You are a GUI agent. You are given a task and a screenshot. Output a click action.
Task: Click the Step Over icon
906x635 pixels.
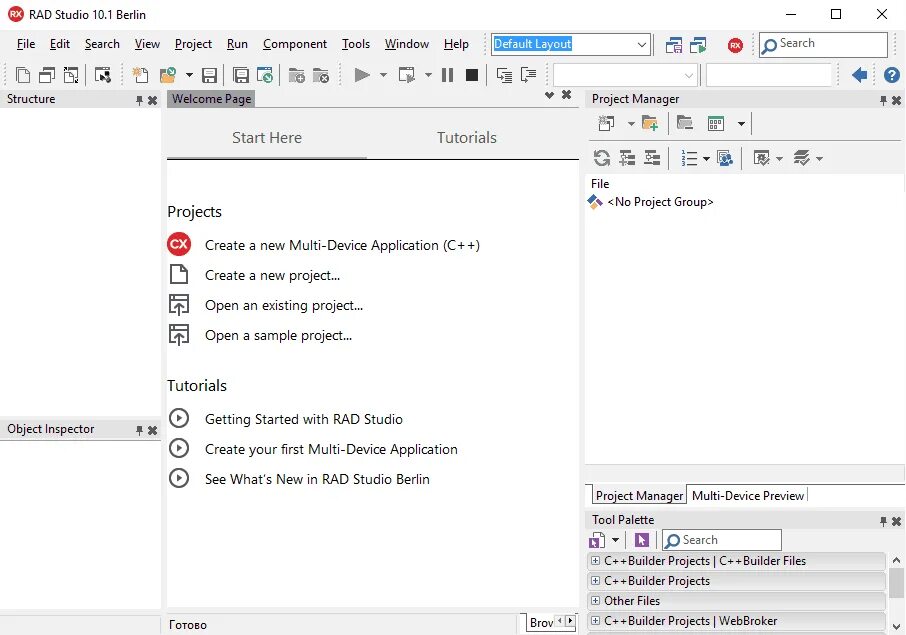point(528,75)
